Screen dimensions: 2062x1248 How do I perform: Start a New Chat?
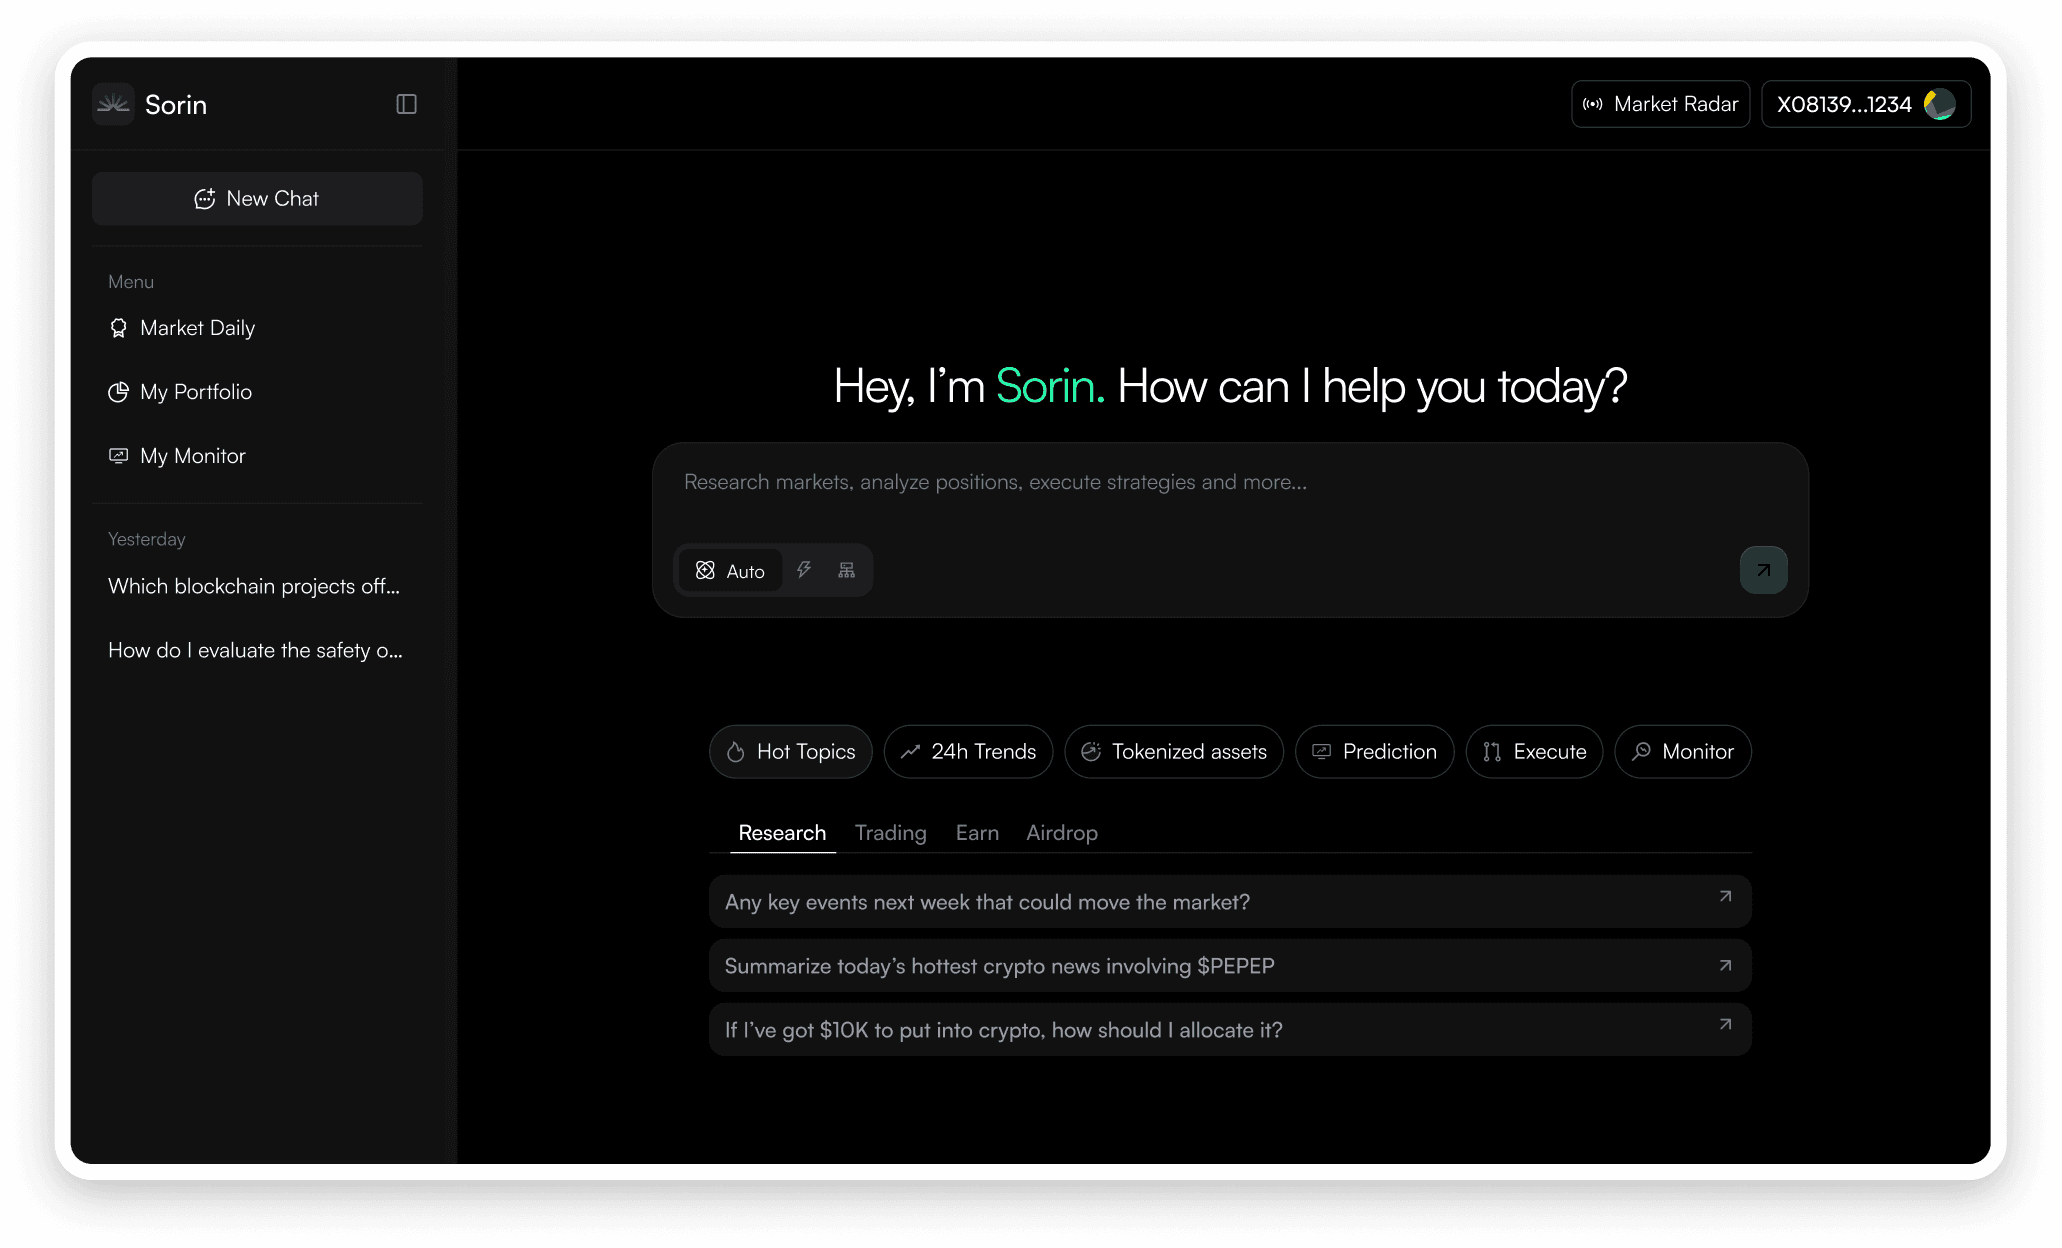point(257,198)
